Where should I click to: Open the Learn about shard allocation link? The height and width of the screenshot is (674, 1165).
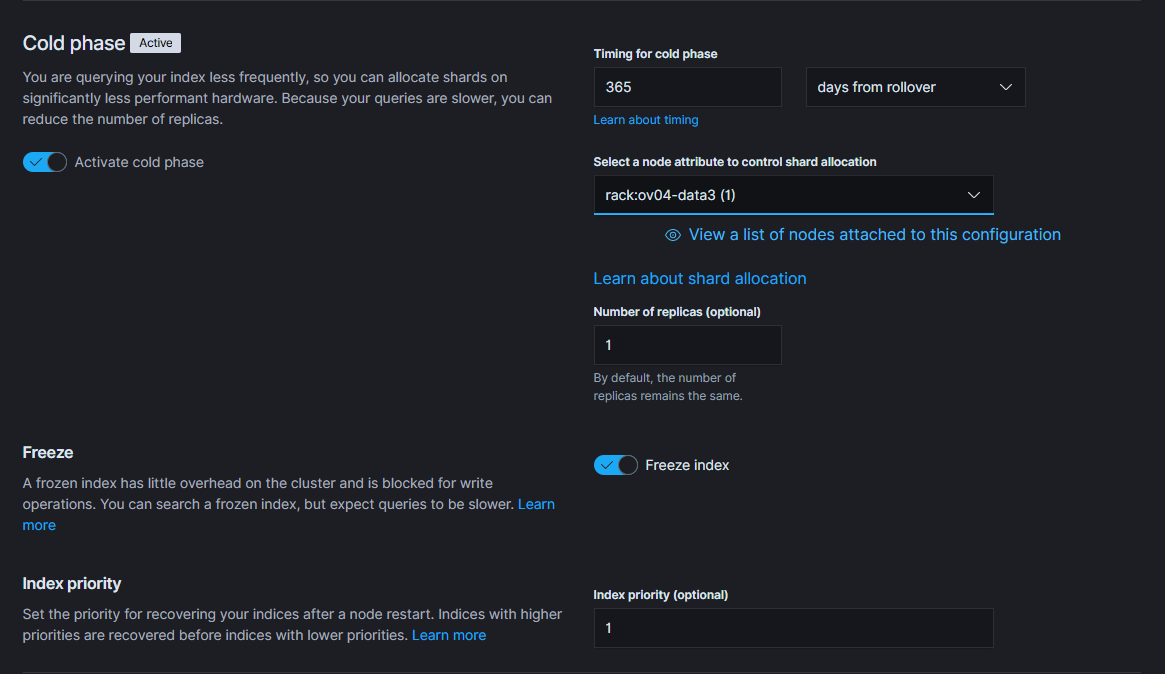[699, 279]
